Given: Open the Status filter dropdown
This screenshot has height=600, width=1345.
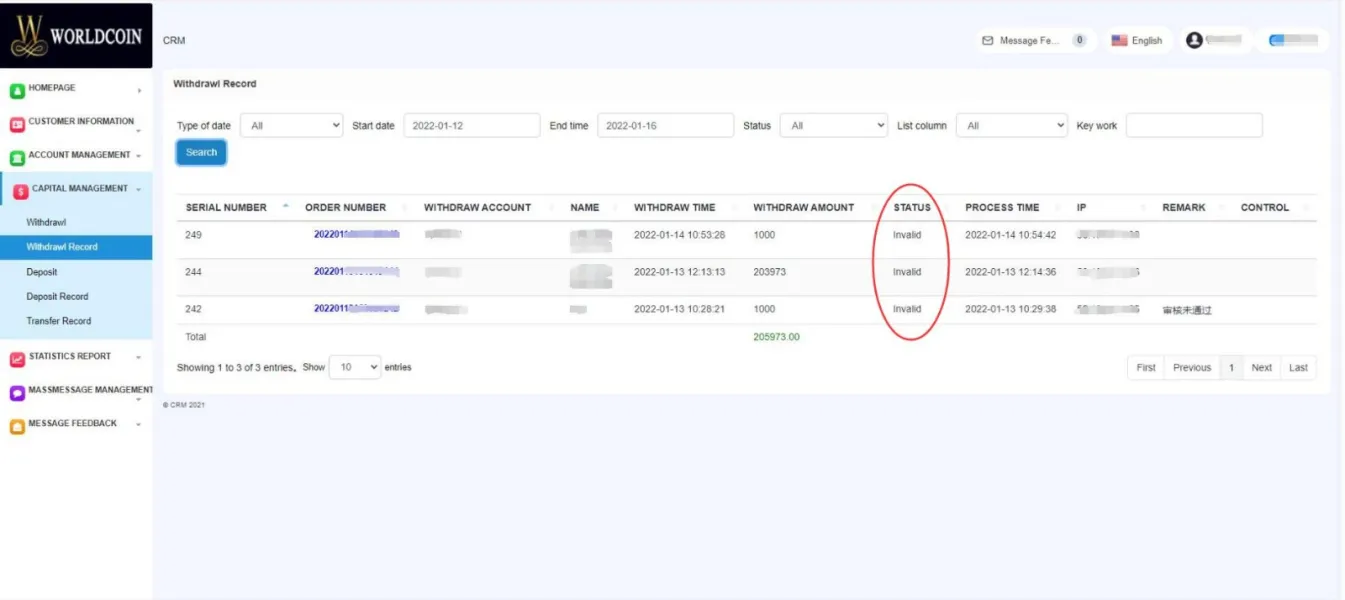Looking at the screenshot, I should tap(833, 126).
